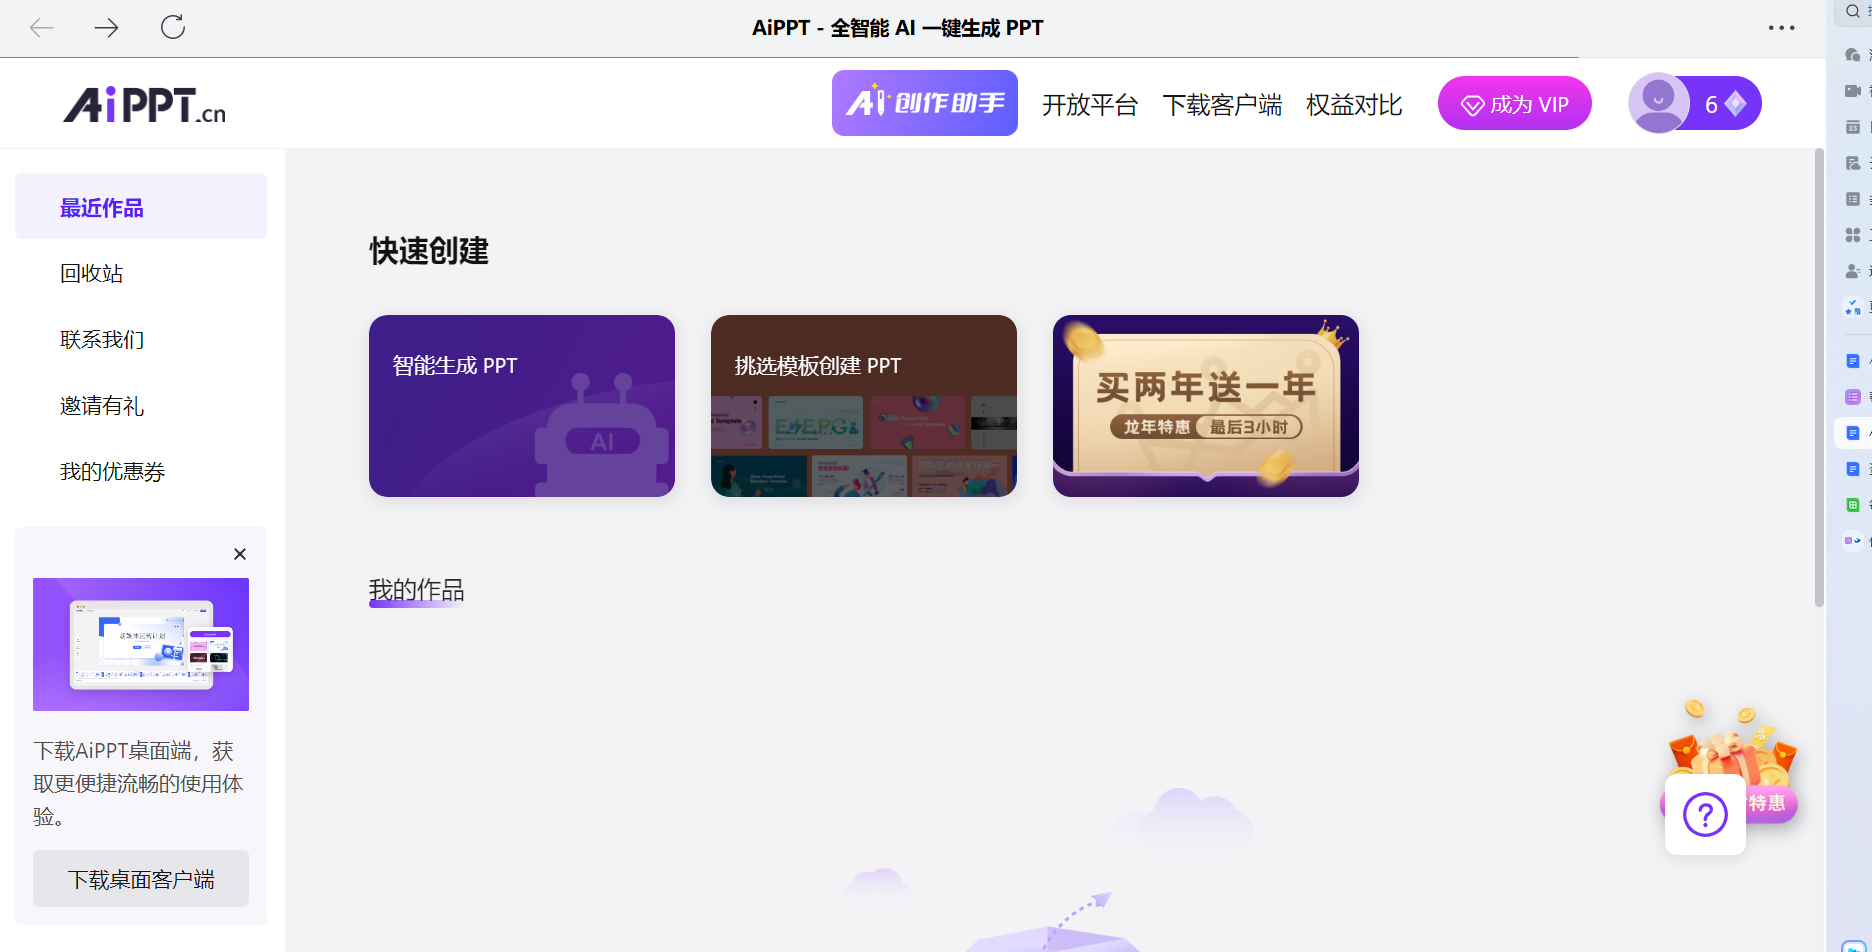Open the user avatar profile

[x=1658, y=103]
